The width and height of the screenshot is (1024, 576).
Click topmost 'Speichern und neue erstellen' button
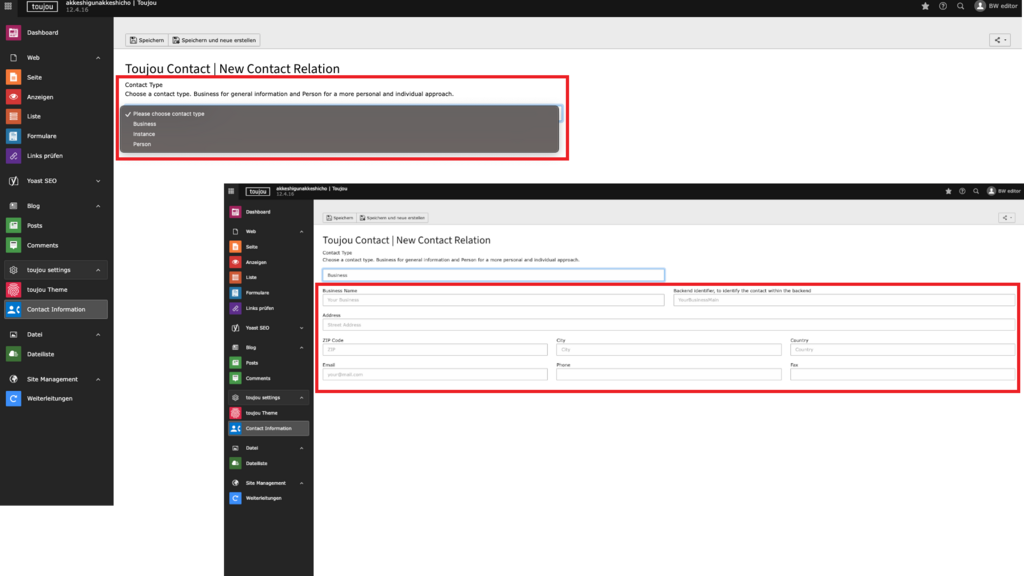[x=214, y=40]
